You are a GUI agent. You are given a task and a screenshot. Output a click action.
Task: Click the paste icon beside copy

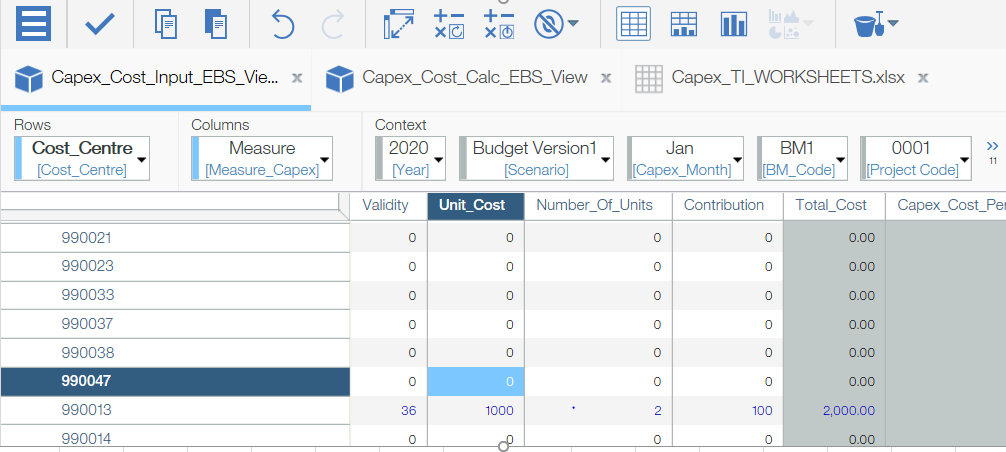pos(214,24)
